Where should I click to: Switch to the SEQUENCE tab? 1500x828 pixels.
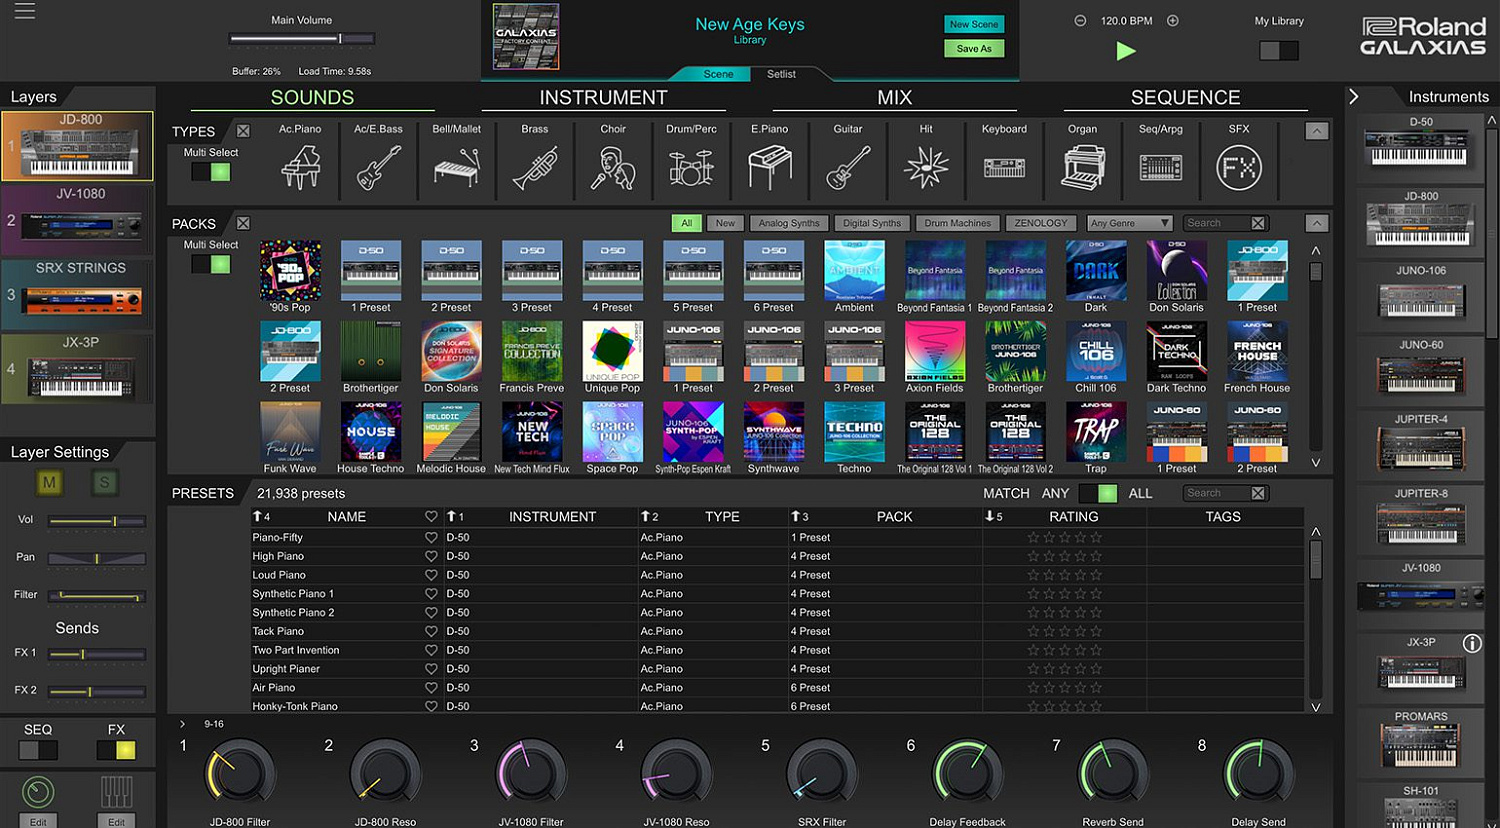coord(1185,97)
